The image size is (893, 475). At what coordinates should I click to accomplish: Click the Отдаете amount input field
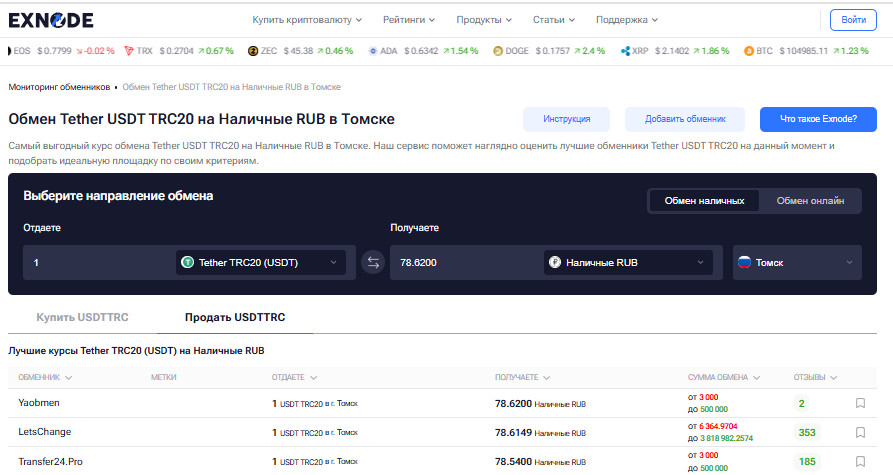tap(95, 263)
